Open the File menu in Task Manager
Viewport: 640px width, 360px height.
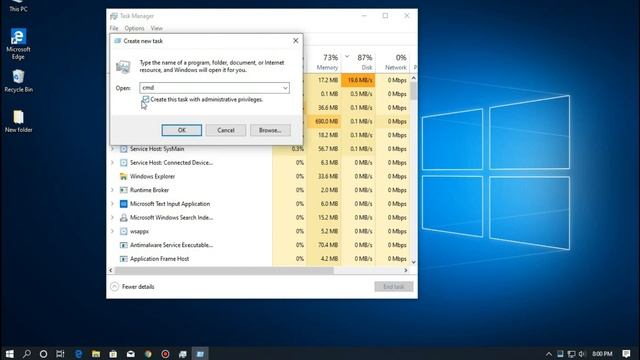coord(114,28)
